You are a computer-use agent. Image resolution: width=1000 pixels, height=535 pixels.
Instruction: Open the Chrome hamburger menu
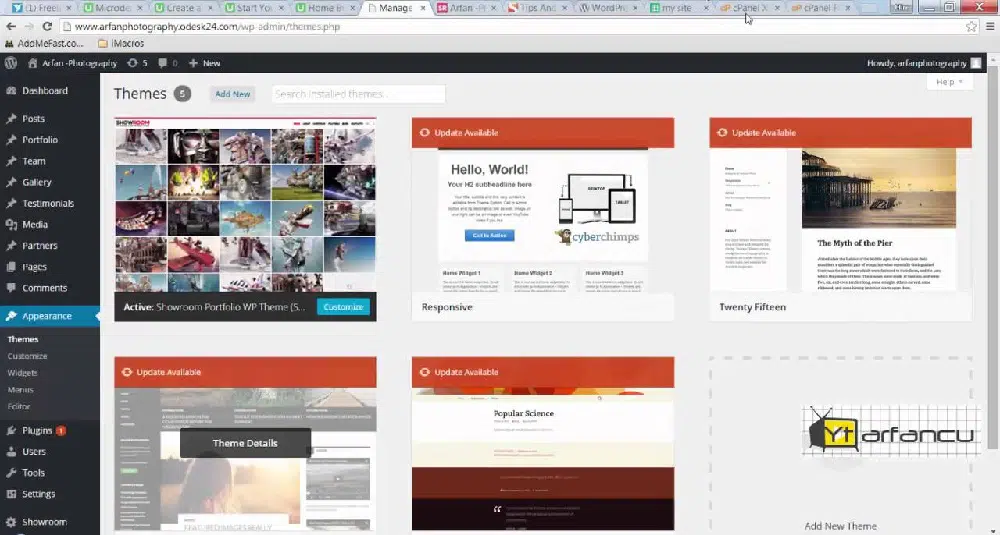click(988, 26)
